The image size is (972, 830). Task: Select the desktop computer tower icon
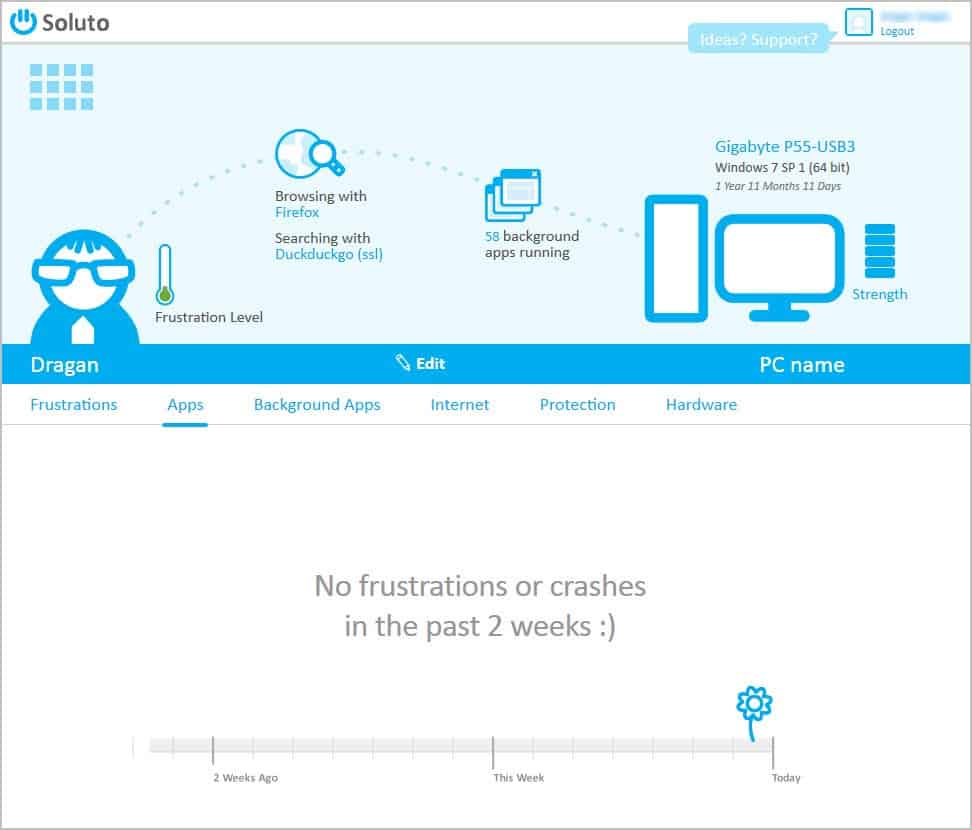pos(675,258)
